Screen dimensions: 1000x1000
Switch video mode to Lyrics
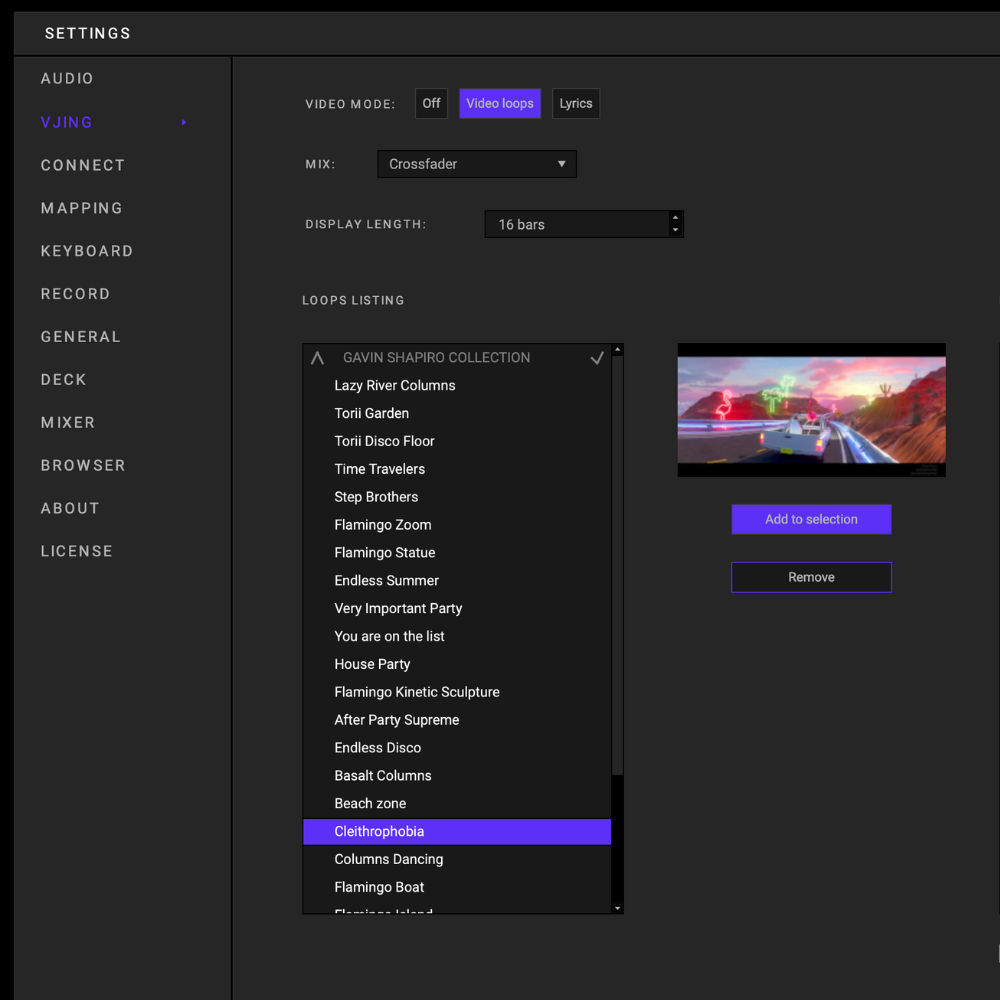[x=576, y=103]
